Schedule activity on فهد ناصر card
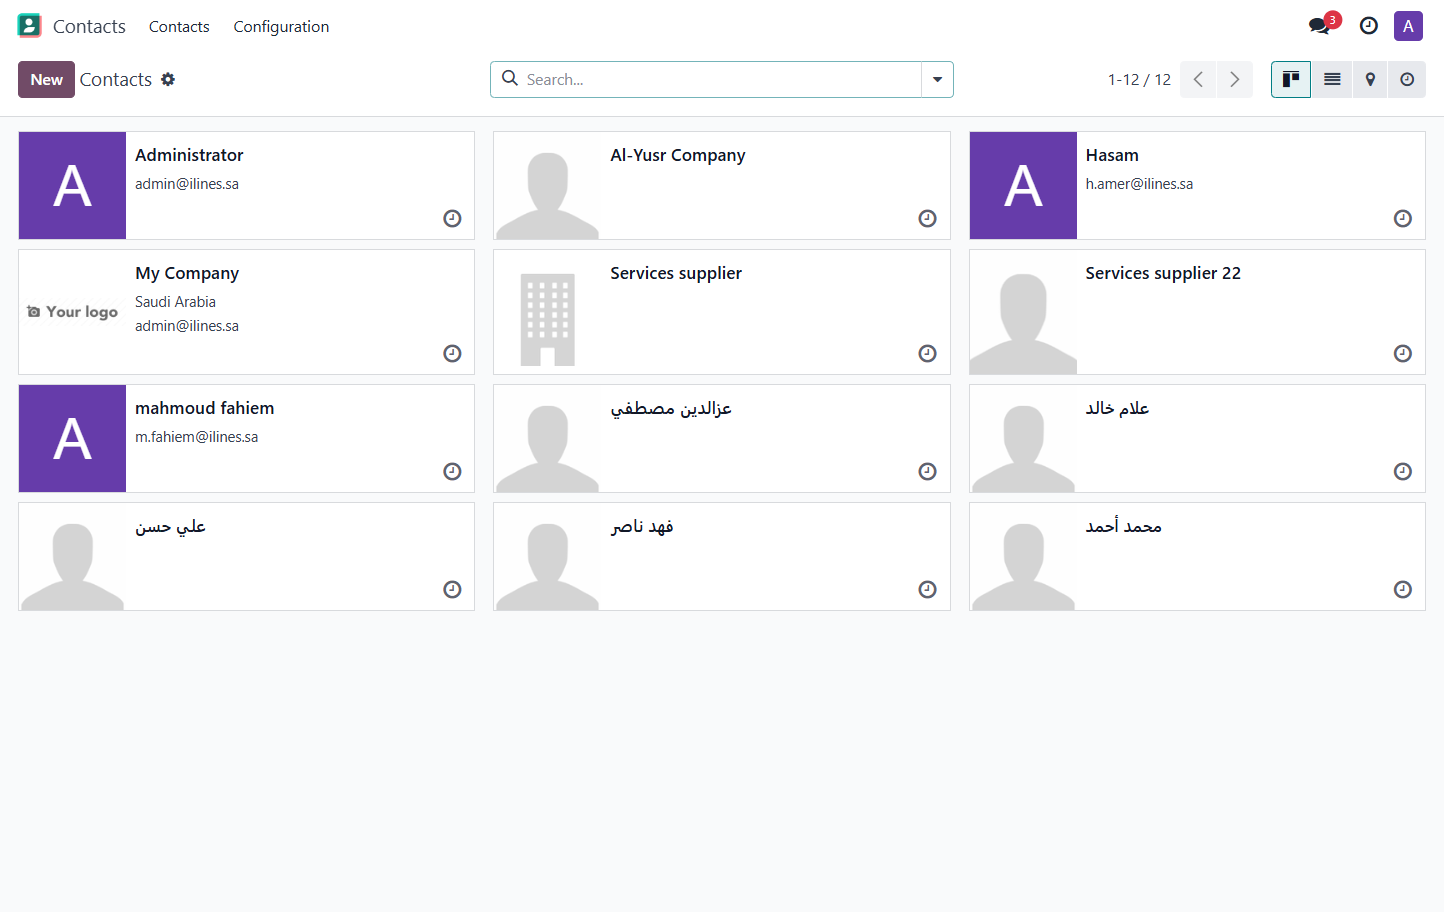The width and height of the screenshot is (1444, 912). 927,589
